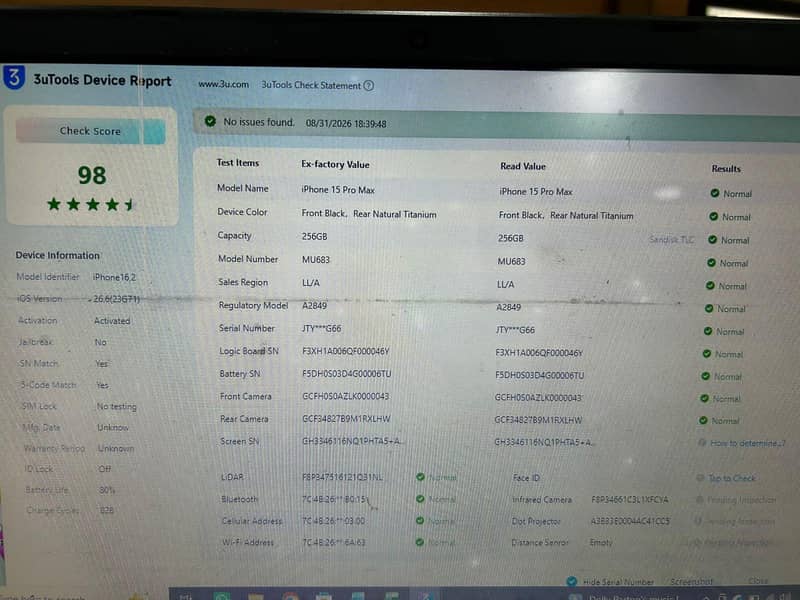Click Read Value of Front Camera serial
Image resolution: width=800 pixels, height=600 pixels.
tap(538, 397)
